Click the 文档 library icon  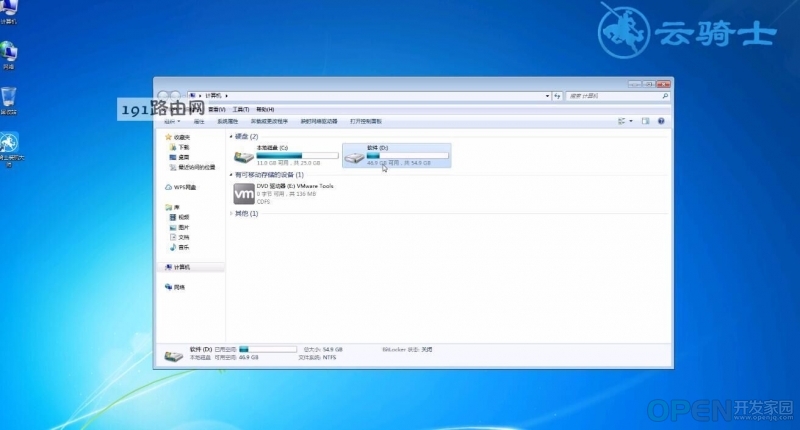tap(172, 237)
